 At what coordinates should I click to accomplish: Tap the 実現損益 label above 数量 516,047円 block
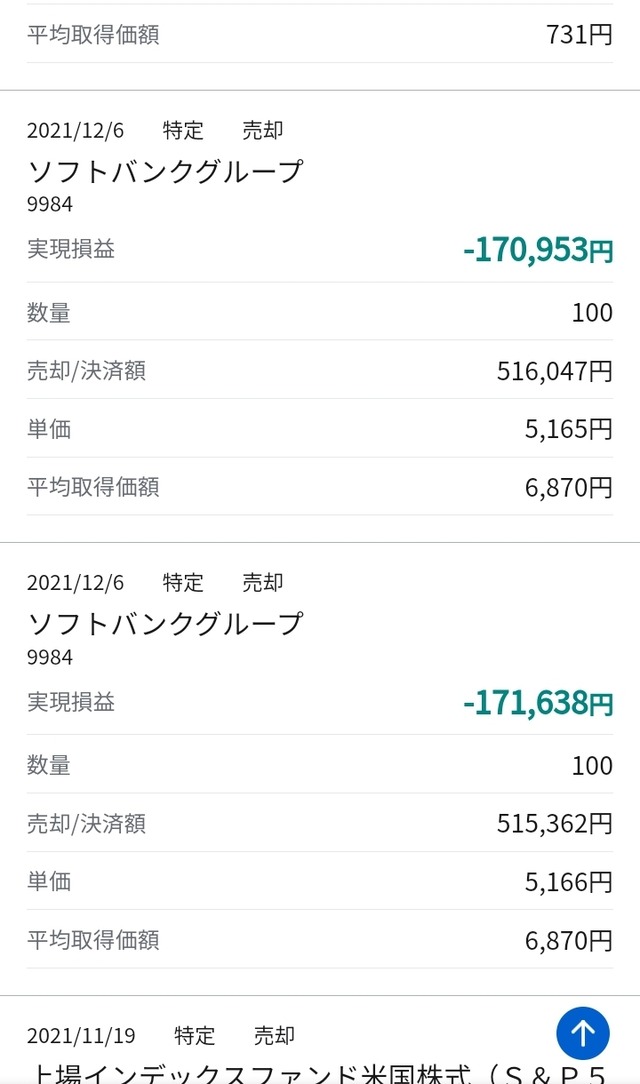click(71, 249)
